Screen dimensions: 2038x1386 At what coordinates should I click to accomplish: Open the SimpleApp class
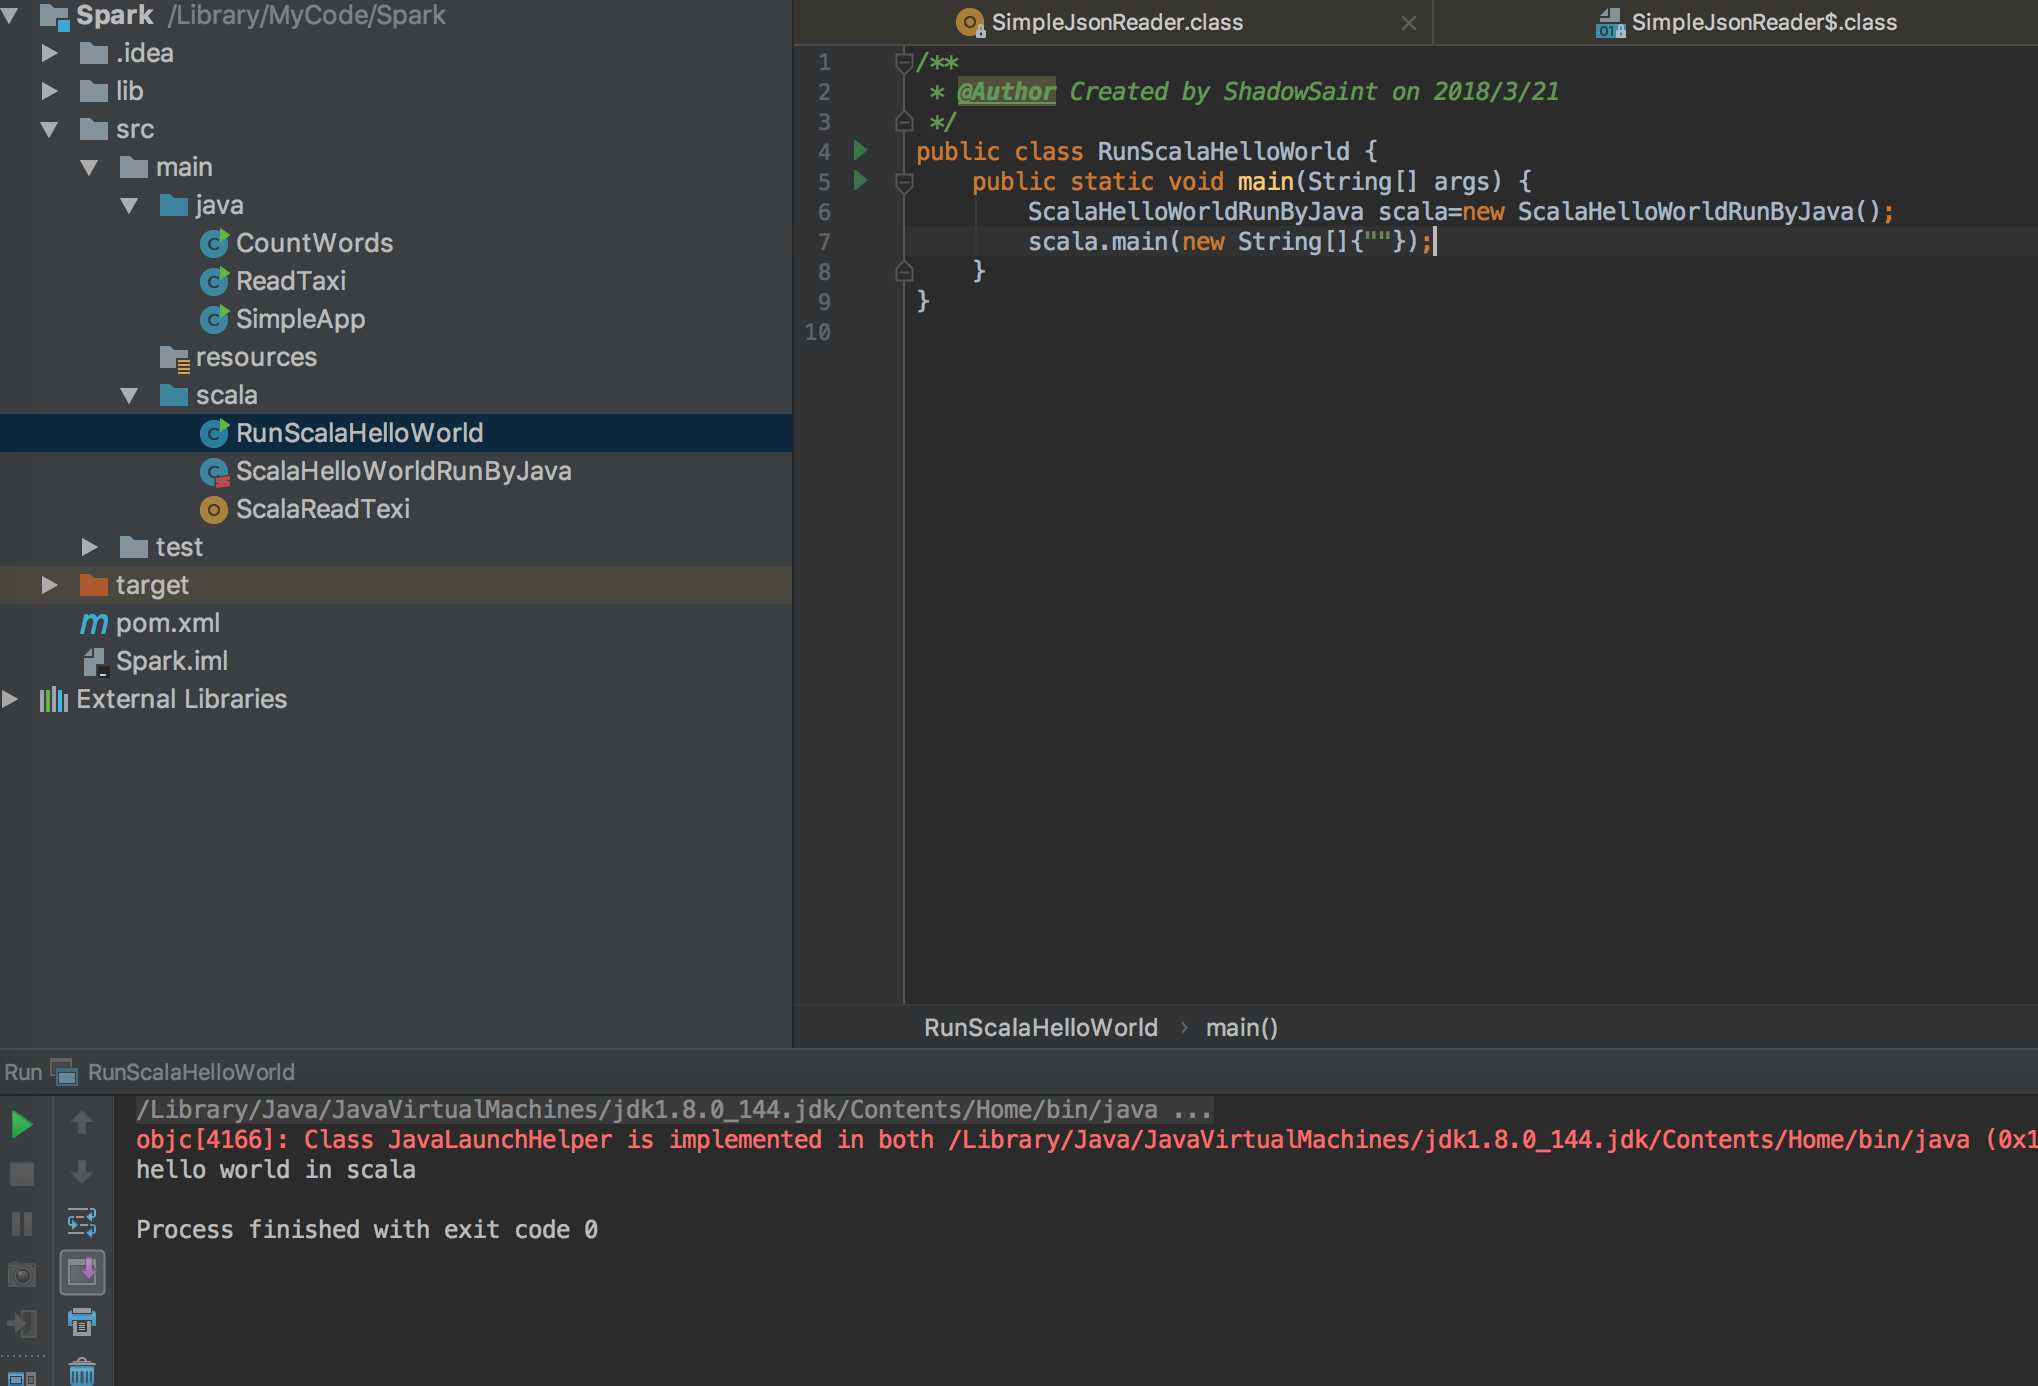300,319
